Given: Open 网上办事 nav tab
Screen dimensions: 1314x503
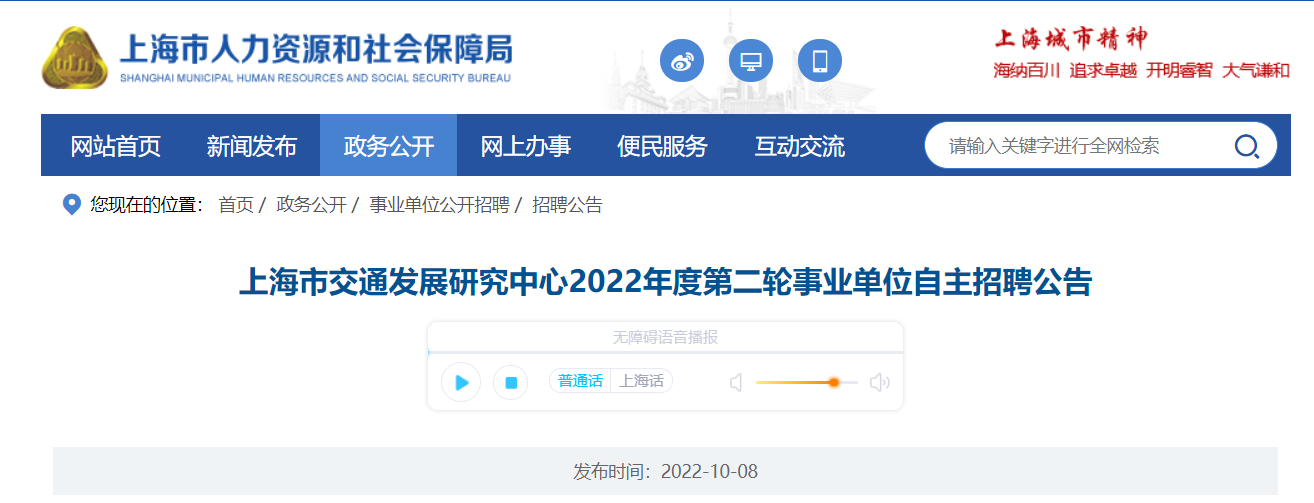Looking at the screenshot, I should (x=526, y=145).
